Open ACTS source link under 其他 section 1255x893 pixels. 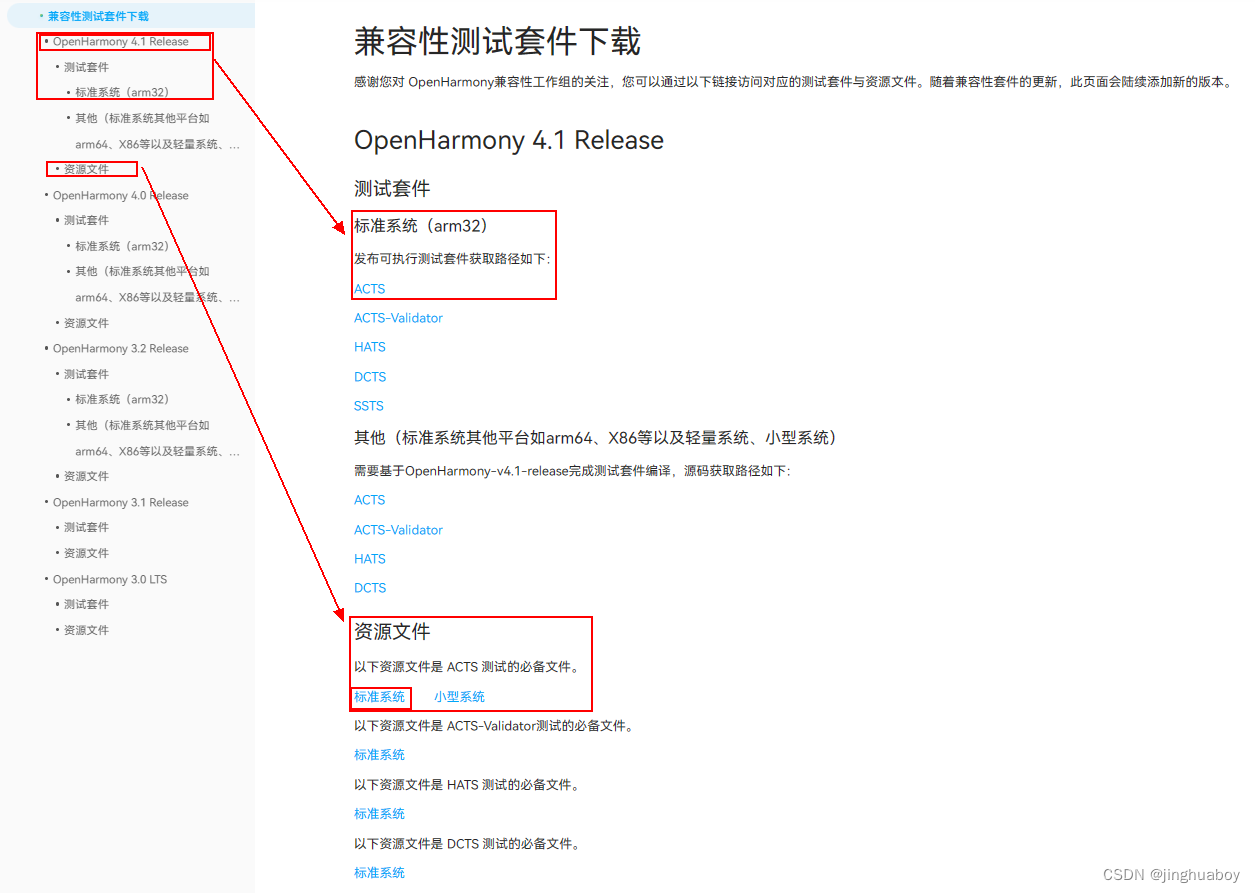369,500
